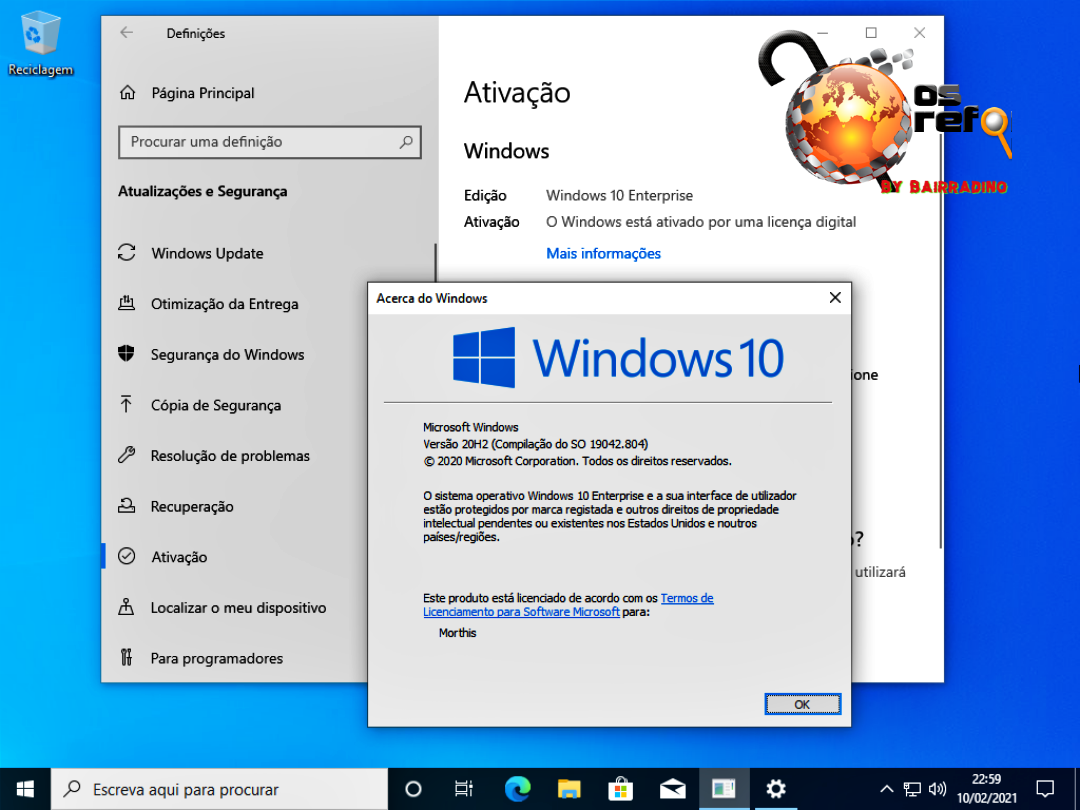Screen dimensions: 1080x810
Task: Switch to the winver taskbar window
Action: coord(724,789)
